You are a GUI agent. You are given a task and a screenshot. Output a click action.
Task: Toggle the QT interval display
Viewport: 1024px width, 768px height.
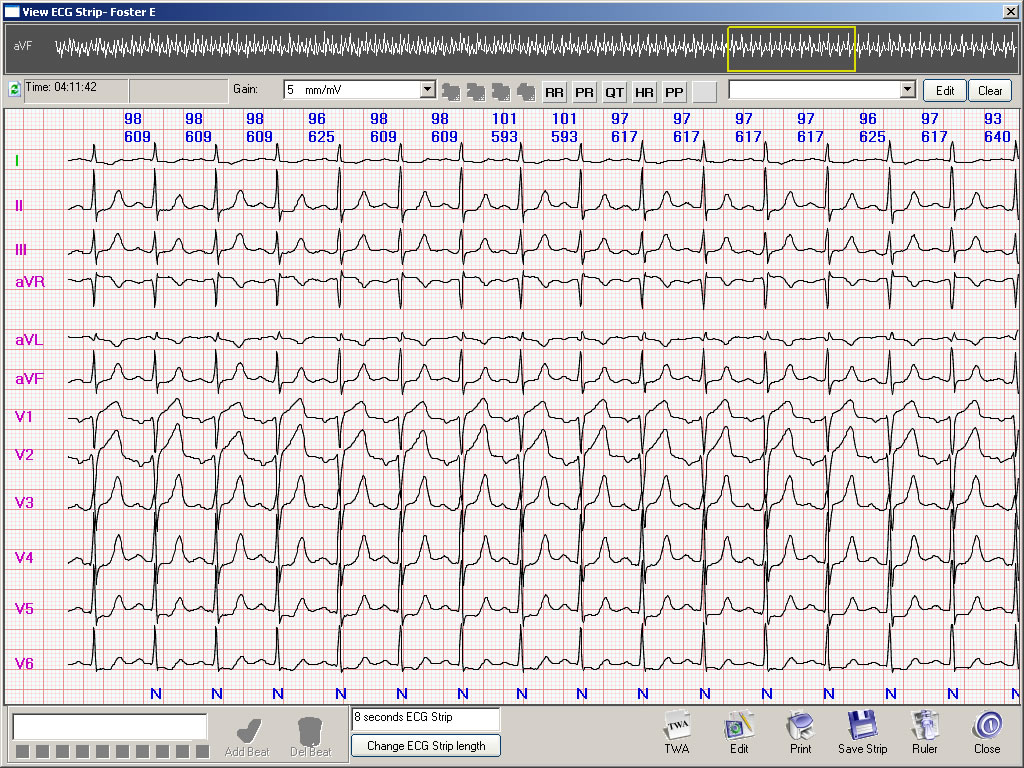coord(614,91)
